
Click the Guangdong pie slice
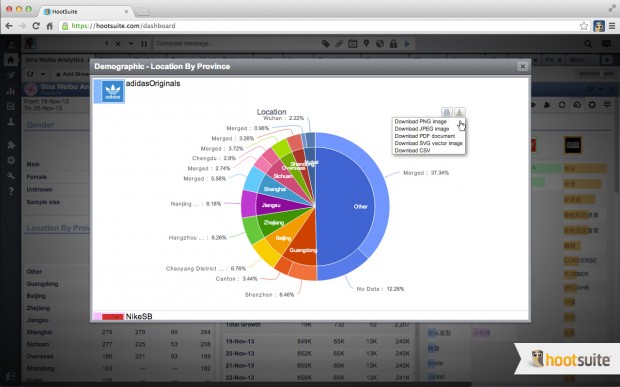[x=304, y=244]
